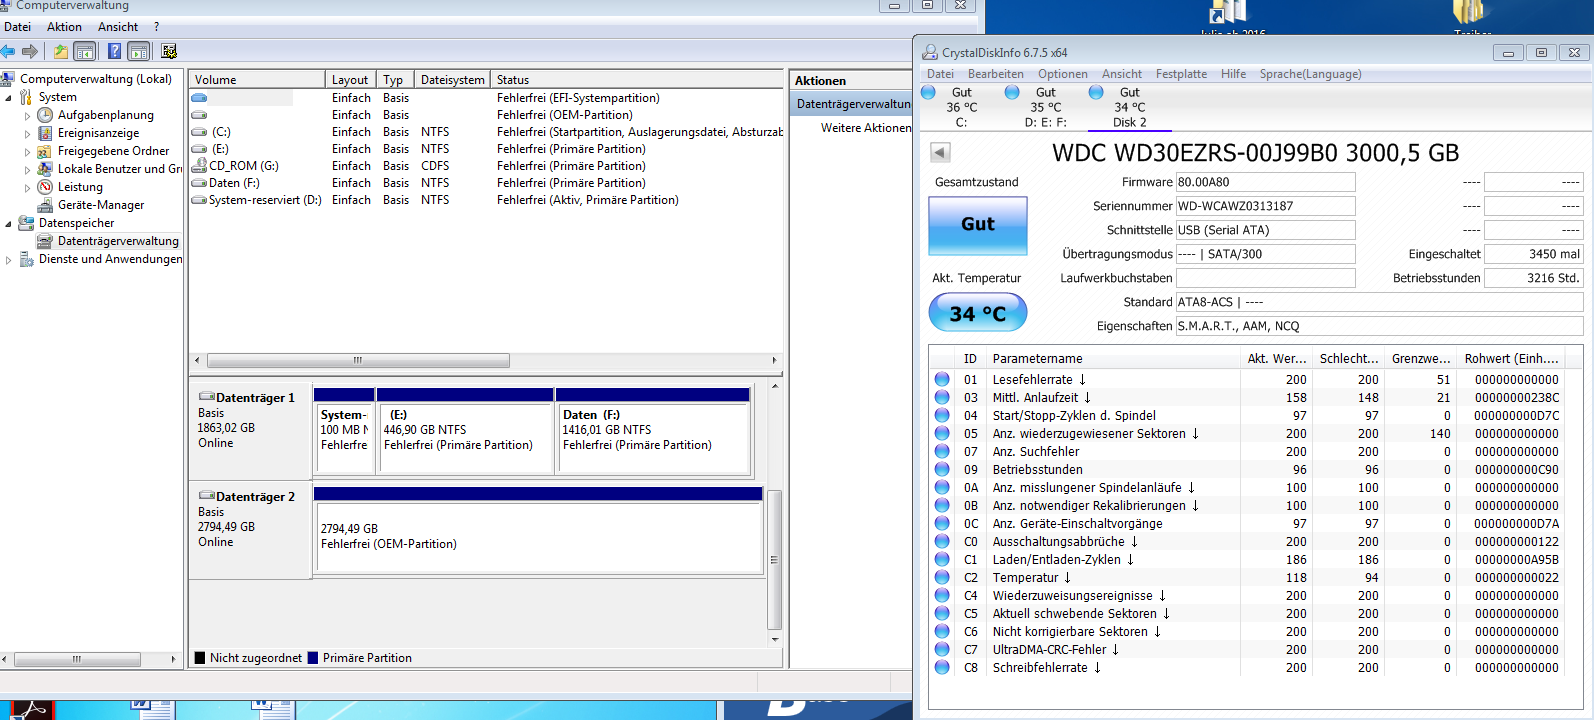Open the Datei menu in Computerverwaltung
The image size is (1594, 720).
[x=18, y=27]
